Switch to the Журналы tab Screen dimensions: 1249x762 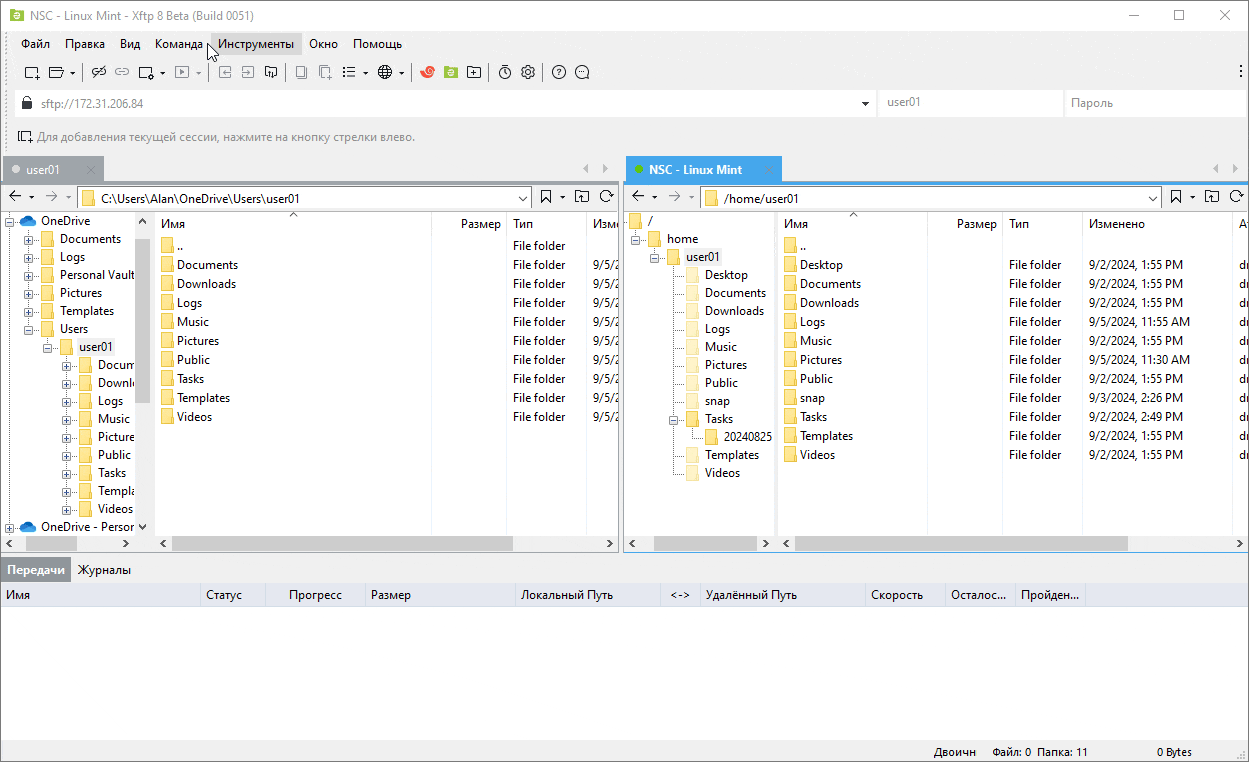[104, 570]
